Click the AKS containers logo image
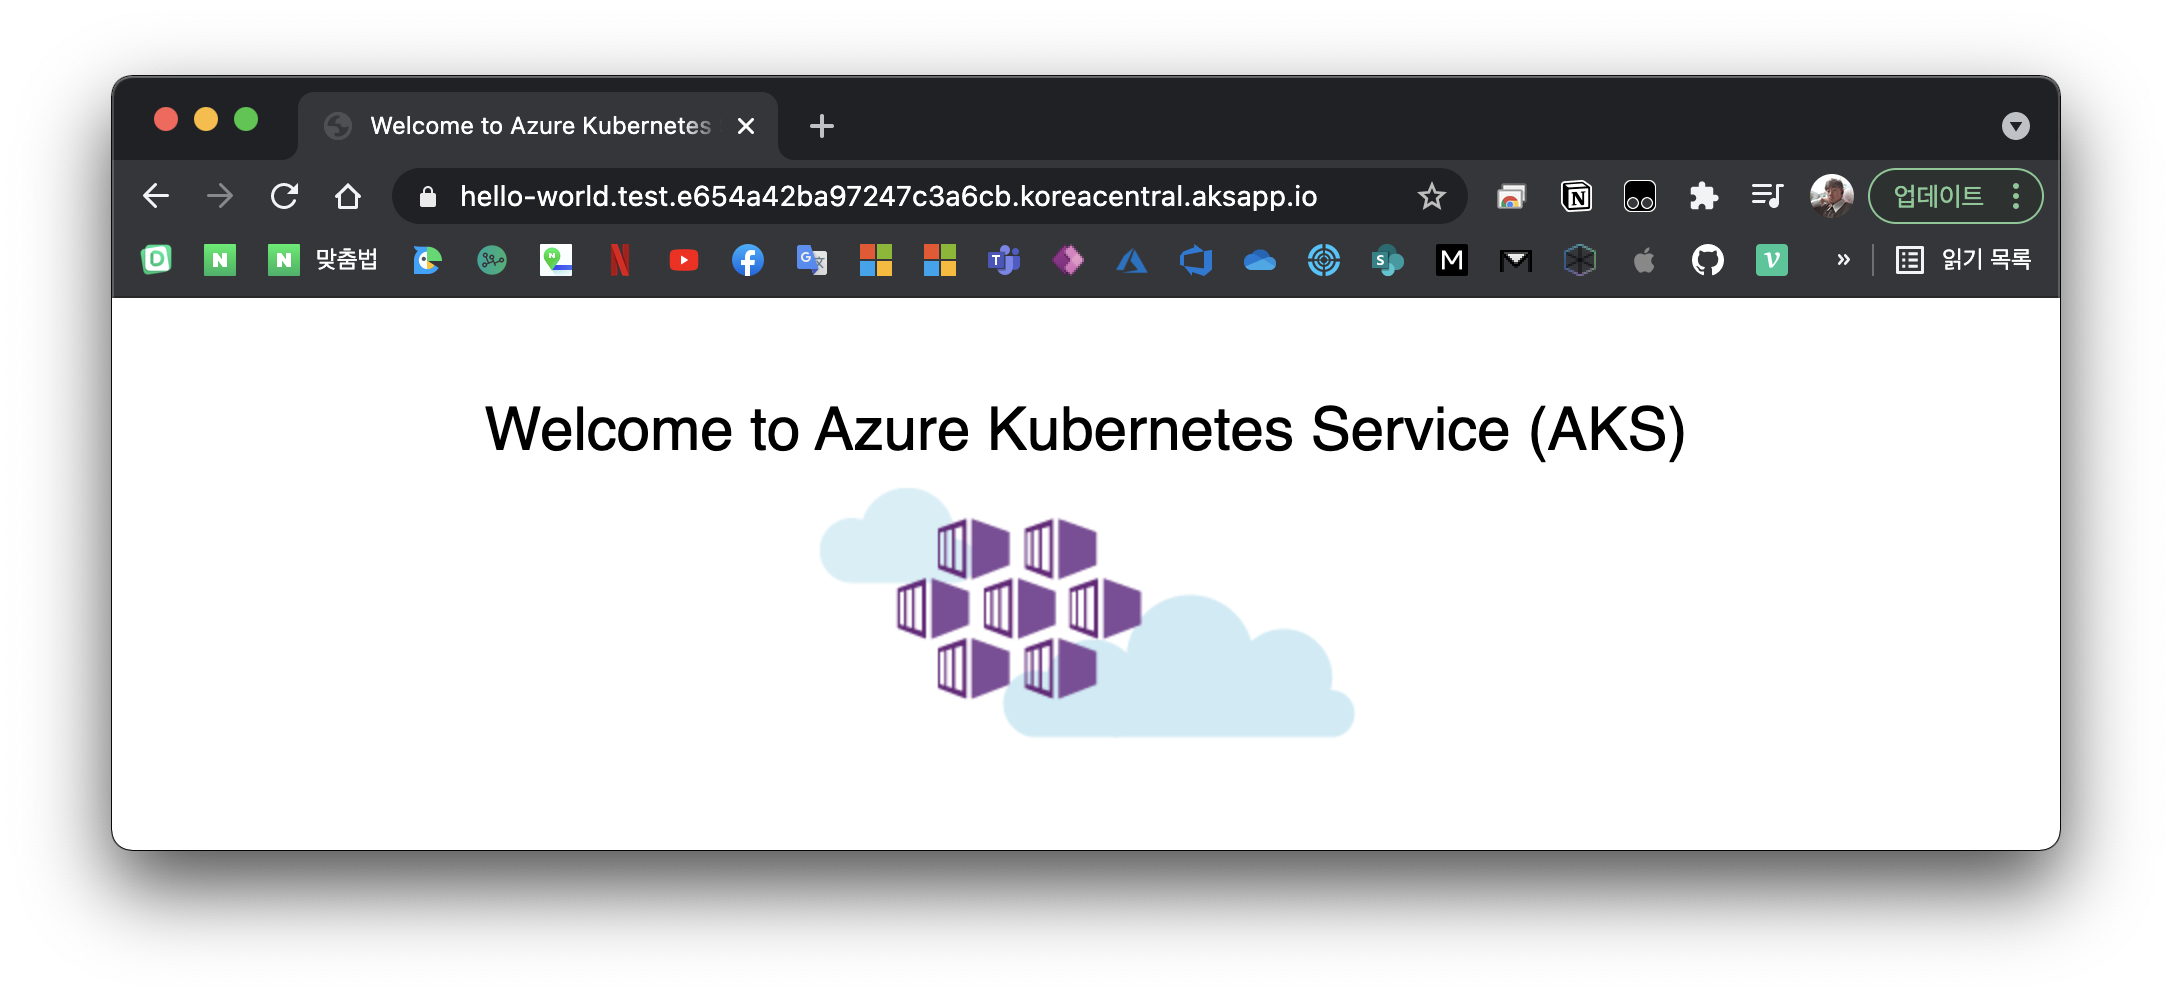2172x998 pixels. tap(1086, 612)
